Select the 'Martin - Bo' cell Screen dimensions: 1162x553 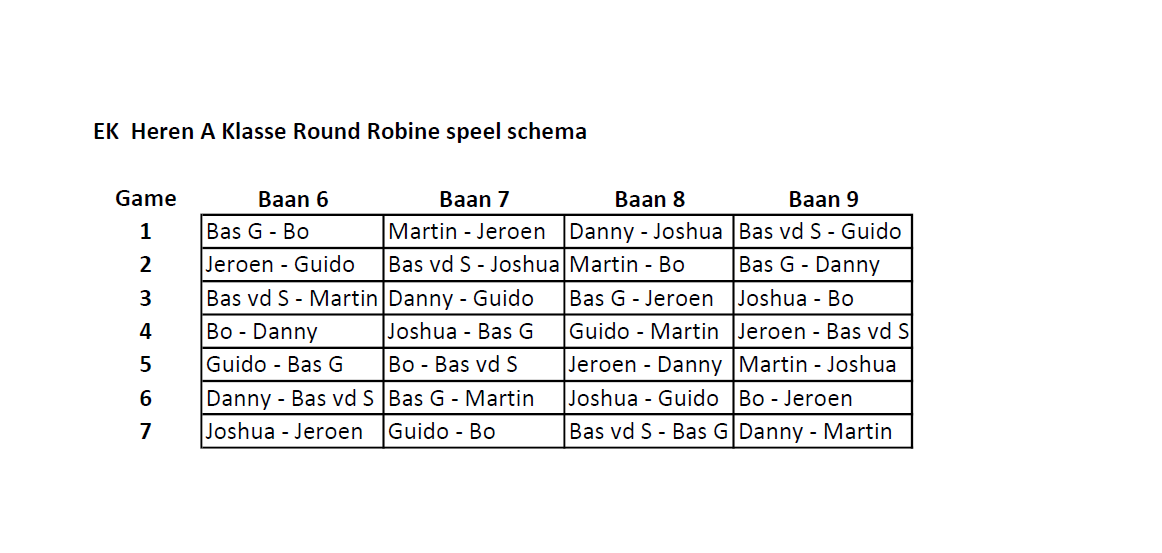648,265
